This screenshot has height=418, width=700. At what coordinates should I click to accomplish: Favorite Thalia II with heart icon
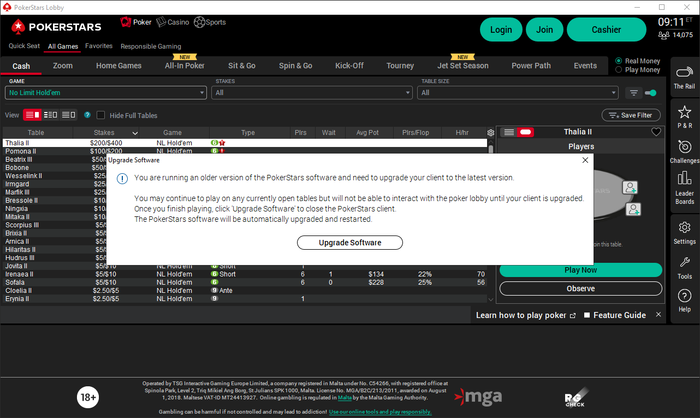(x=656, y=132)
